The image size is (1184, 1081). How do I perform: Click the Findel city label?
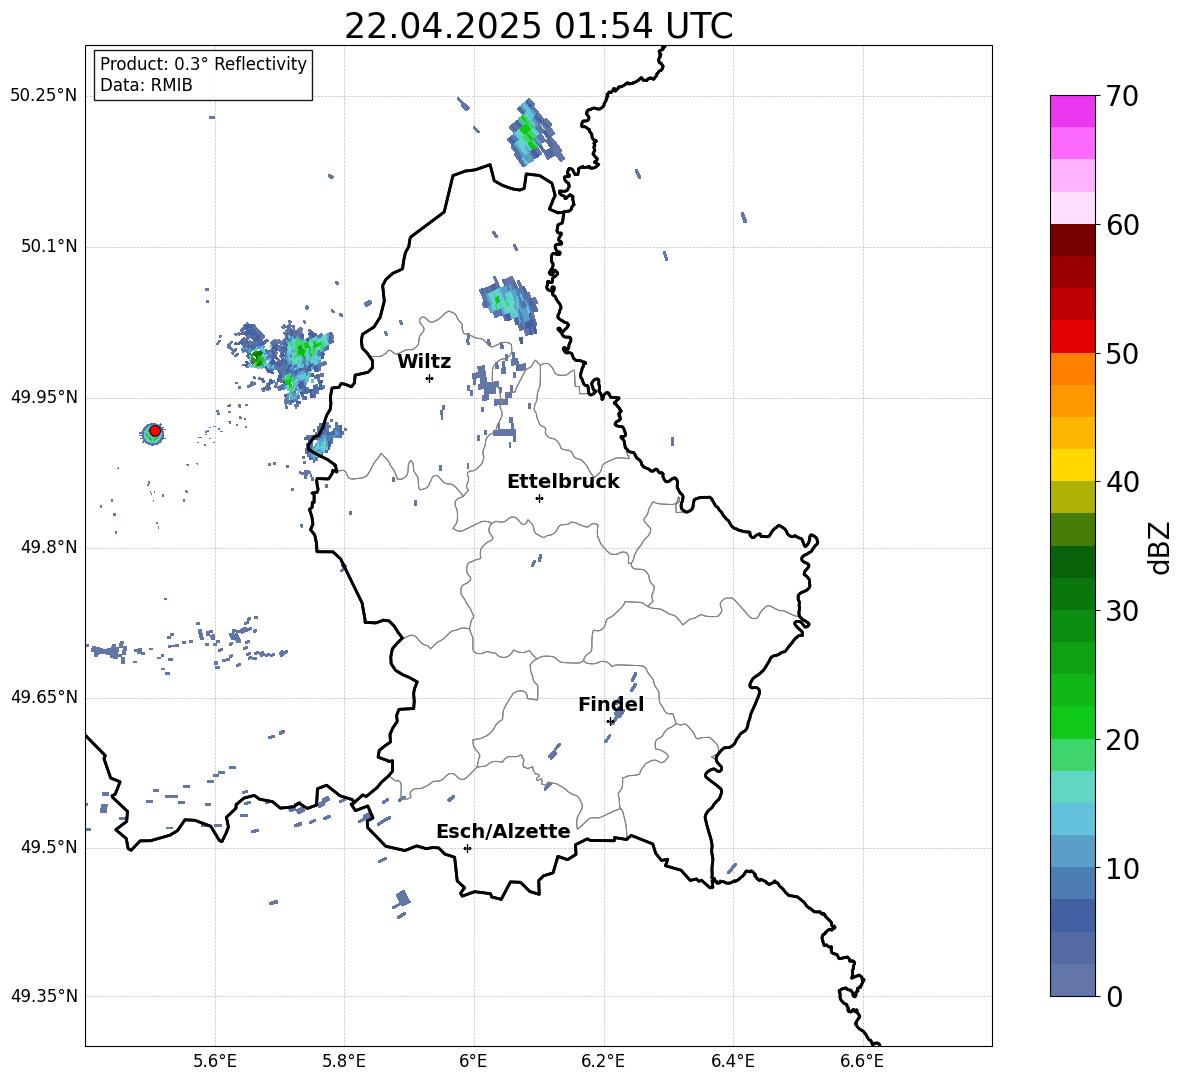(611, 704)
